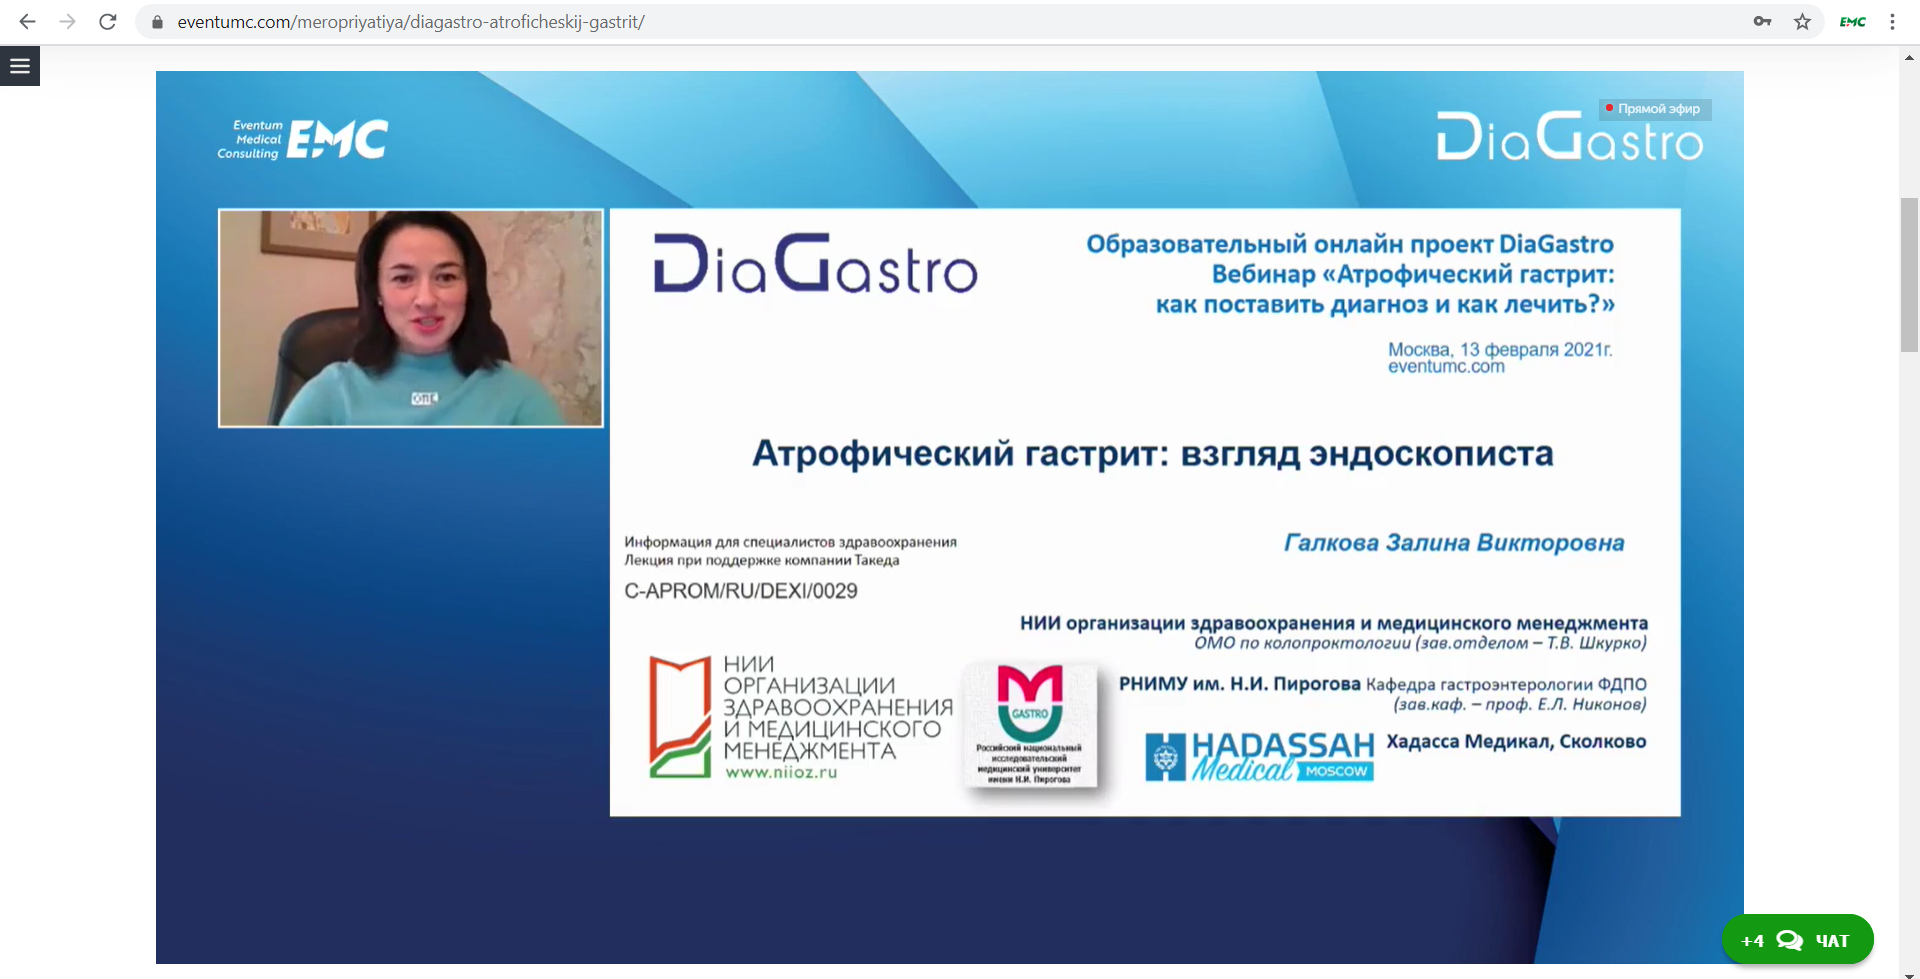Click the speaker webcam video thumbnail
The height and width of the screenshot is (979, 1920).
coord(411,318)
